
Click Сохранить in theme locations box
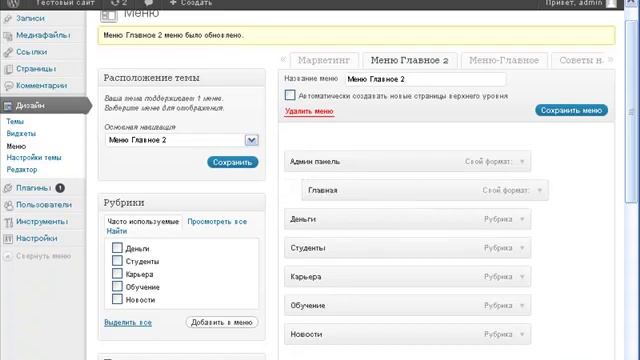(233, 162)
